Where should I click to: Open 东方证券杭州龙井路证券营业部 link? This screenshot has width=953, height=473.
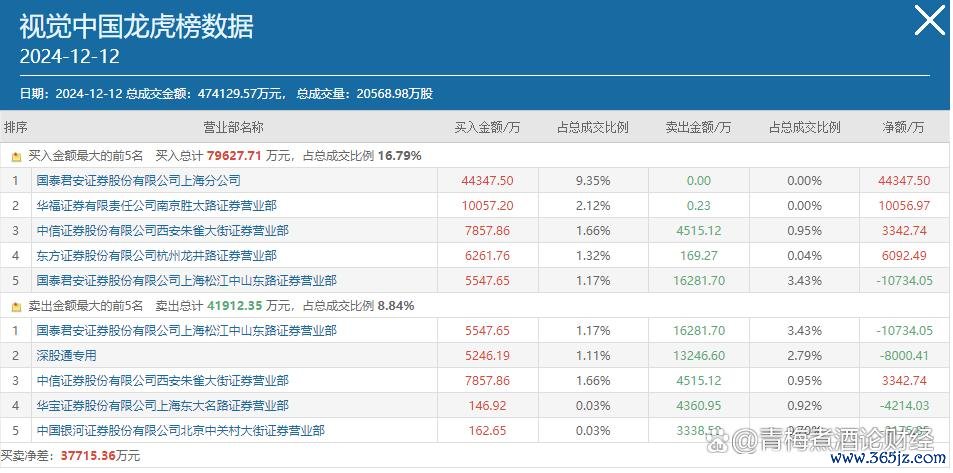(x=156, y=256)
